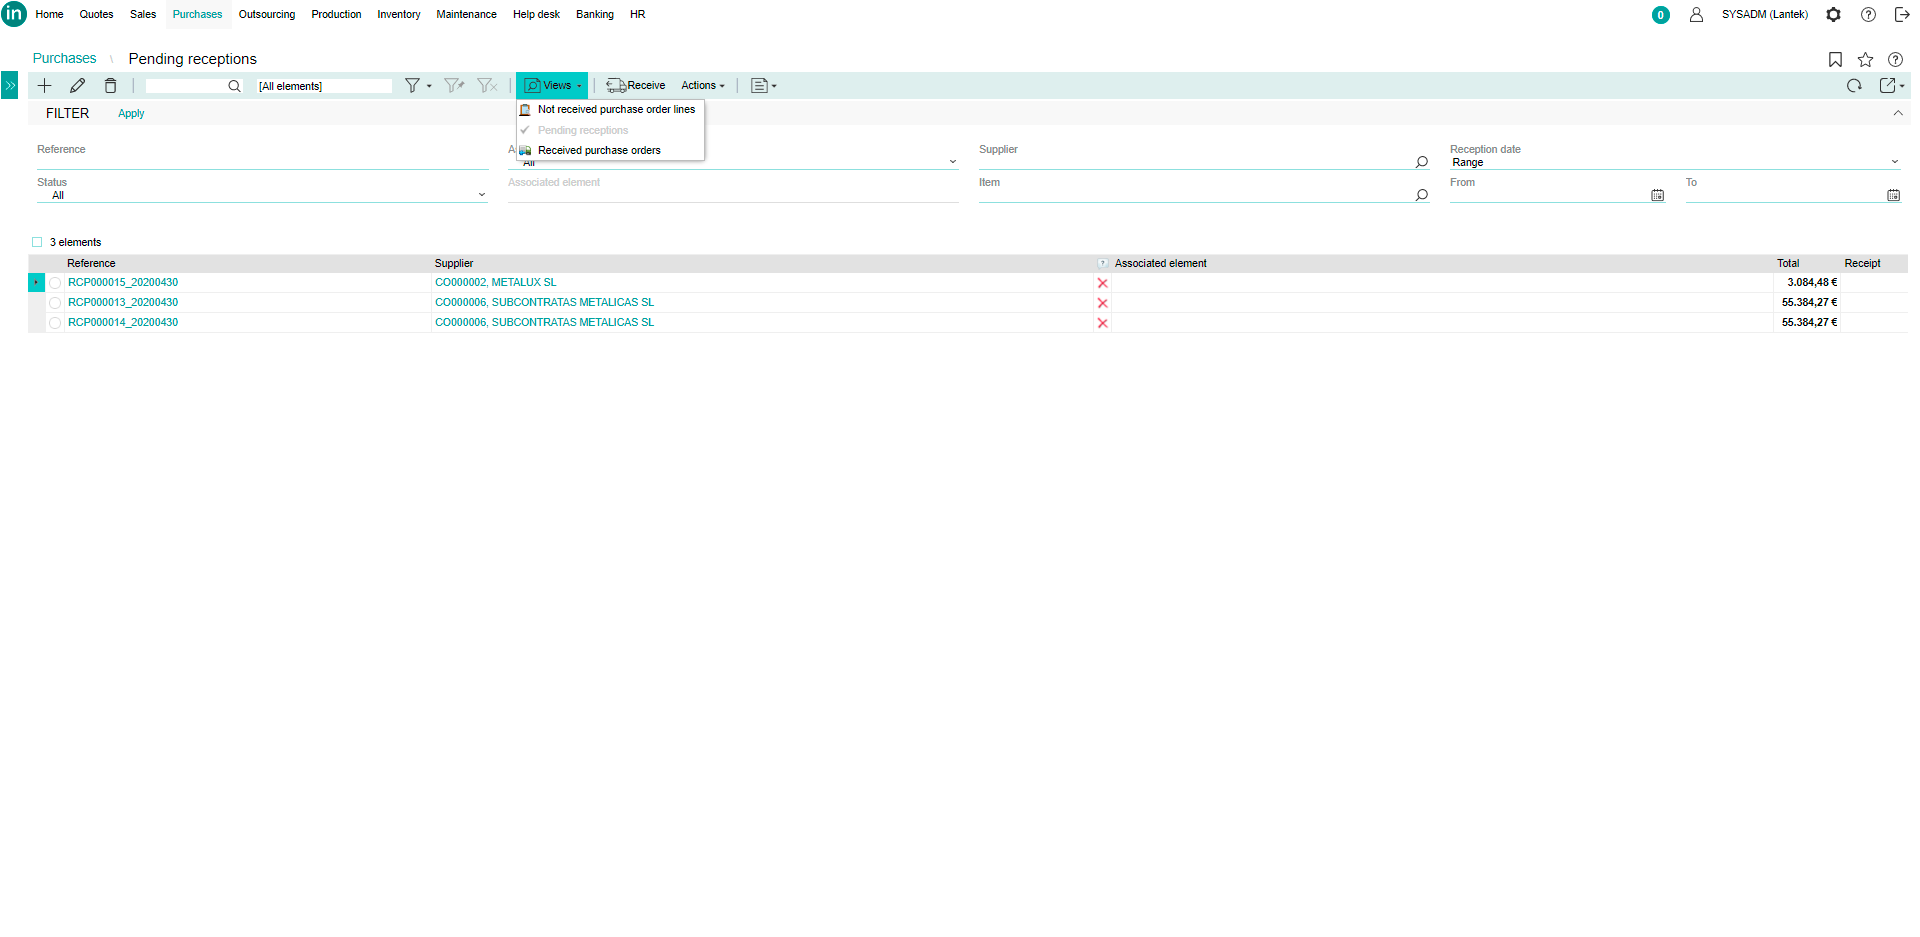Viewport: 1920px width, 937px height.
Task: Open the From date calendar picker
Action: pyautogui.click(x=1657, y=195)
